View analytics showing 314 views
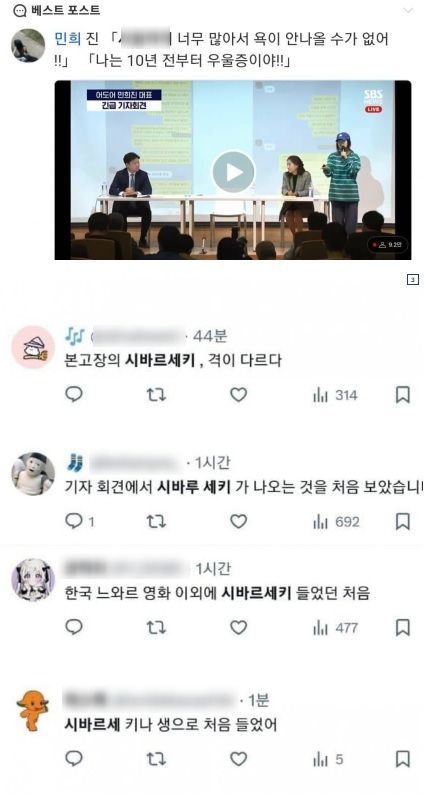The width and height of the screenshot is (425, 794). pos(335,395)
